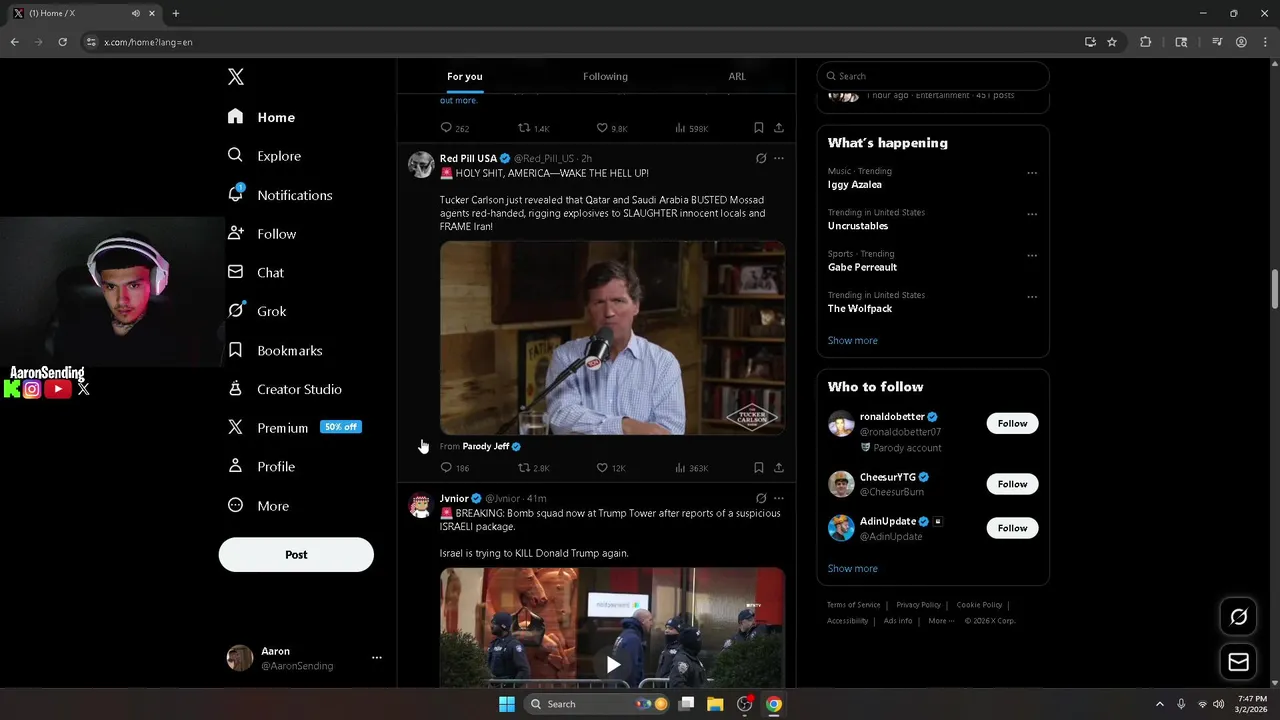Click the taskbar Search box
The image size is (1280, 720).
click(x=598, y=704)
